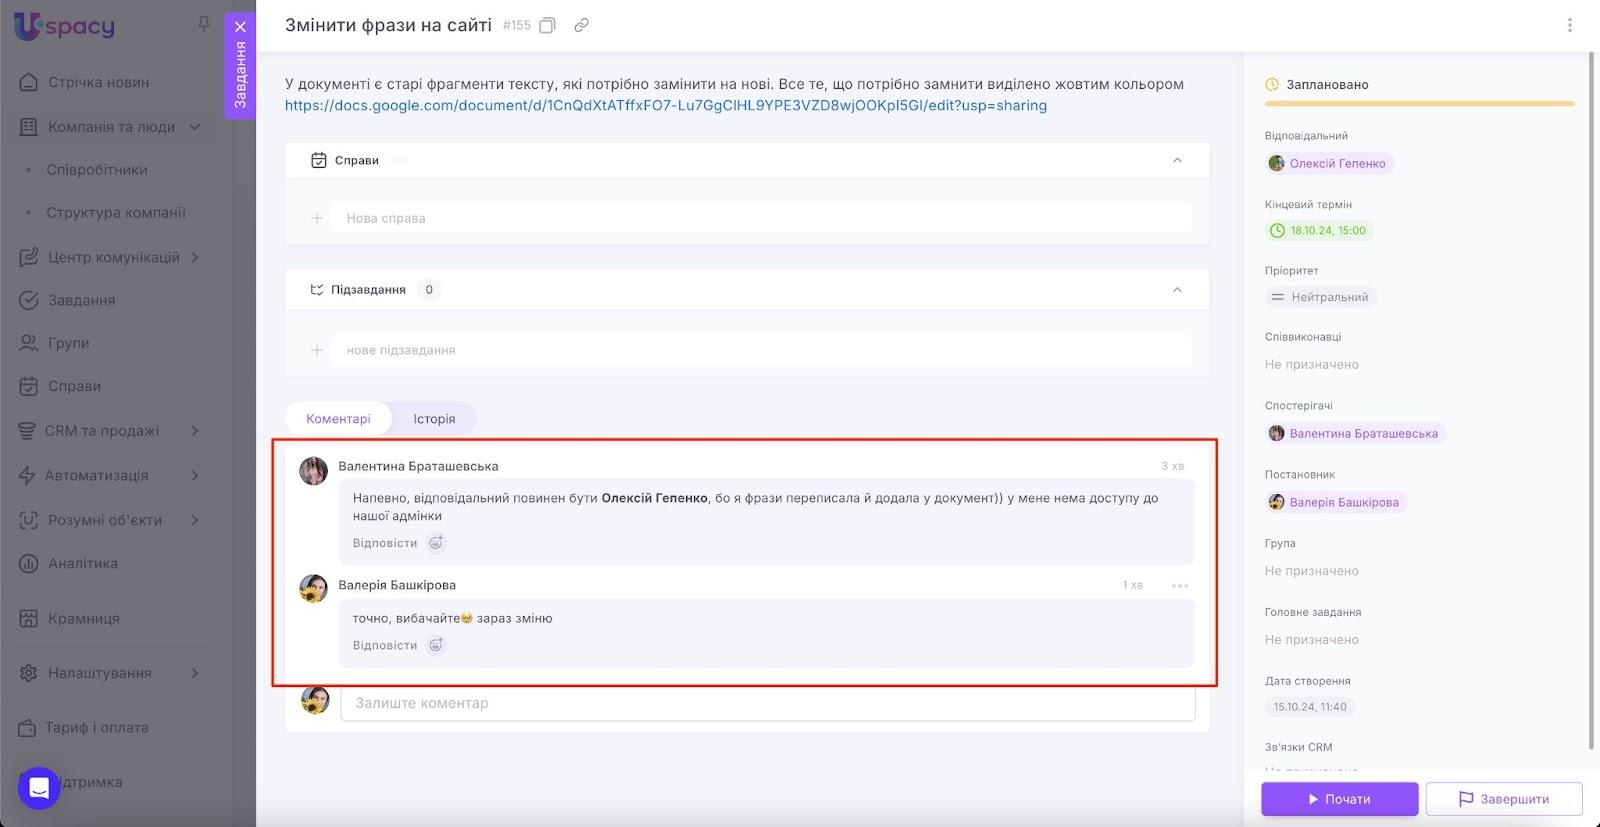Viewport: 1600px width, 827px height.
Task: Open the Нейтральний priority selector
Action: pos(1320,297)
